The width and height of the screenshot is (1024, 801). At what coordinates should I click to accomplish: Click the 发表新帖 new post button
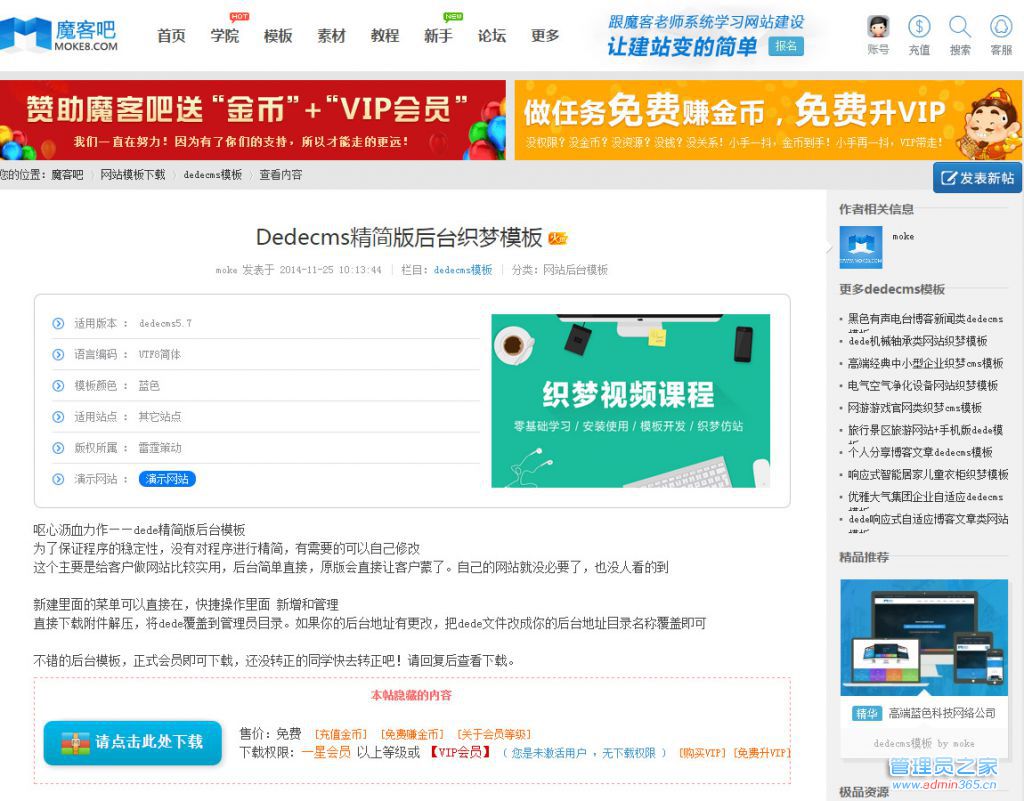tap(977, 178)
